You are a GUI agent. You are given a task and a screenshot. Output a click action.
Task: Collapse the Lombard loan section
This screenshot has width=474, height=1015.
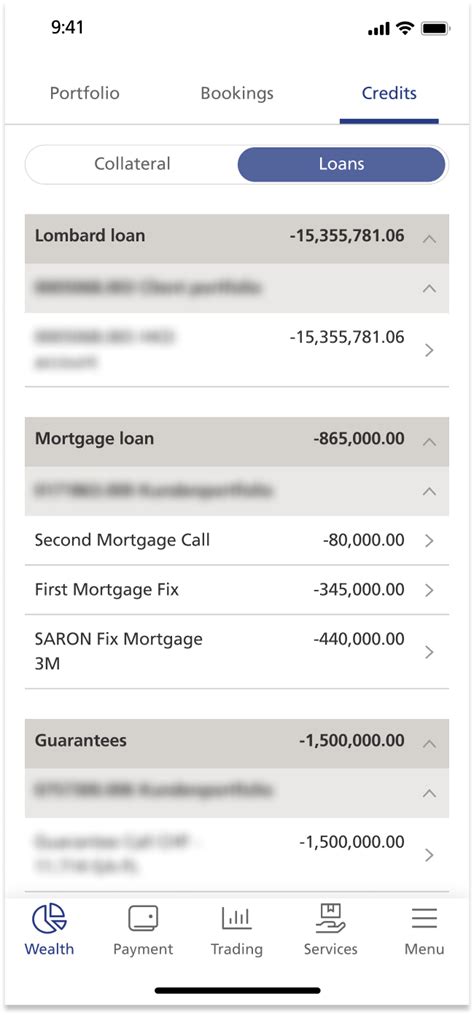click(429, 239)
